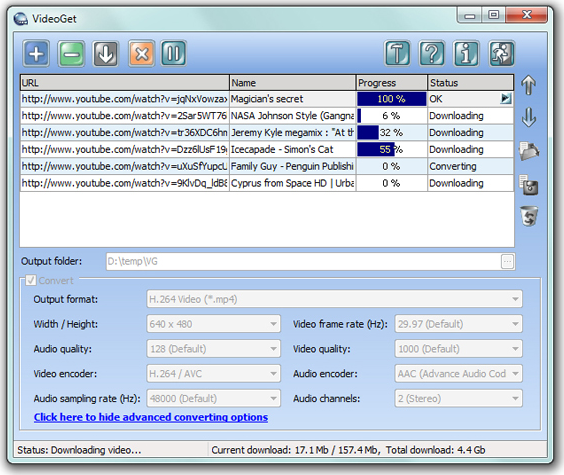The width and height of the screenshot is (564, 475).
Task: Click the Converting status cell
Action: coord(470,166)
